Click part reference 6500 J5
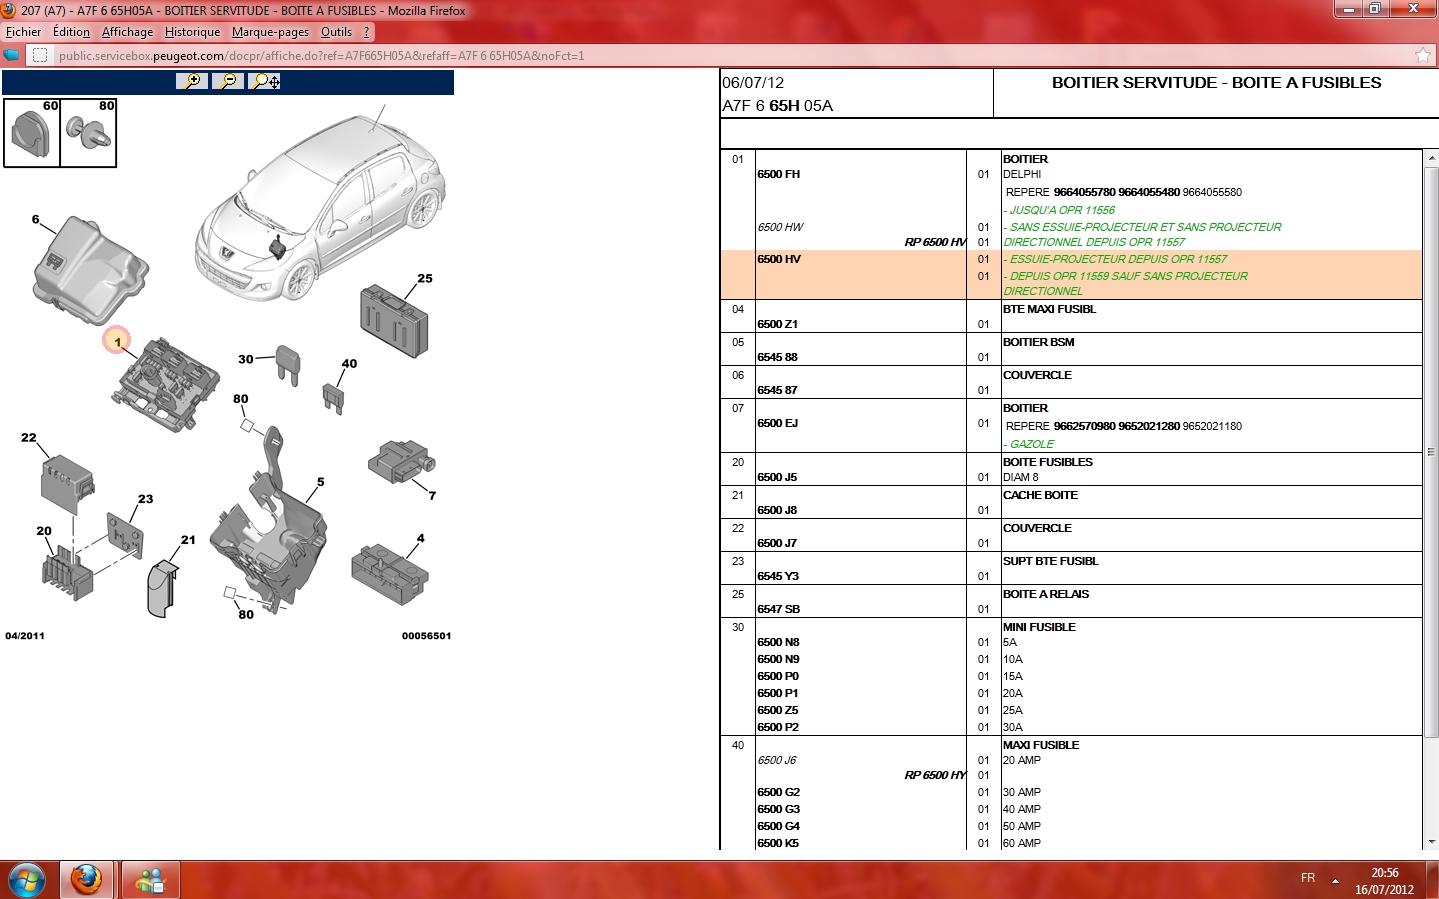The height and width of the screenshot is (899, 1439). (777, 477)
